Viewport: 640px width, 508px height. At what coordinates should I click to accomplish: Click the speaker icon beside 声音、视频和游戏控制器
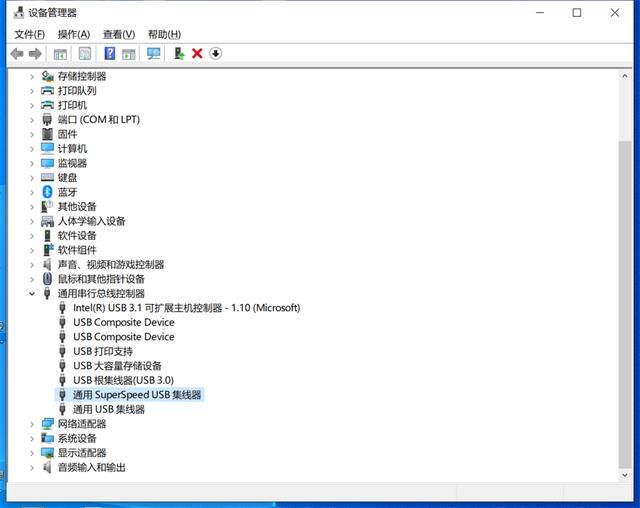47,264
